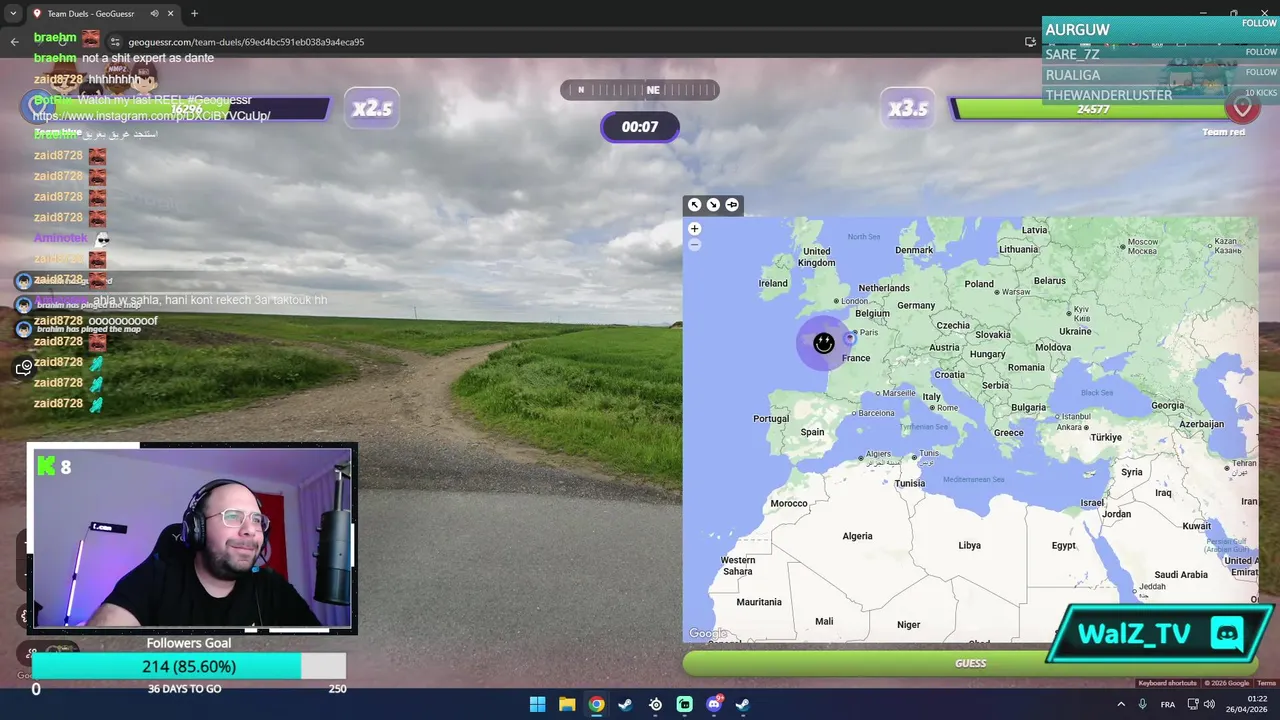The width and height of the screenshot is (1280, 720).
Task: Click team red x3.5 multiplier badge
Action: tap(908, 109)
